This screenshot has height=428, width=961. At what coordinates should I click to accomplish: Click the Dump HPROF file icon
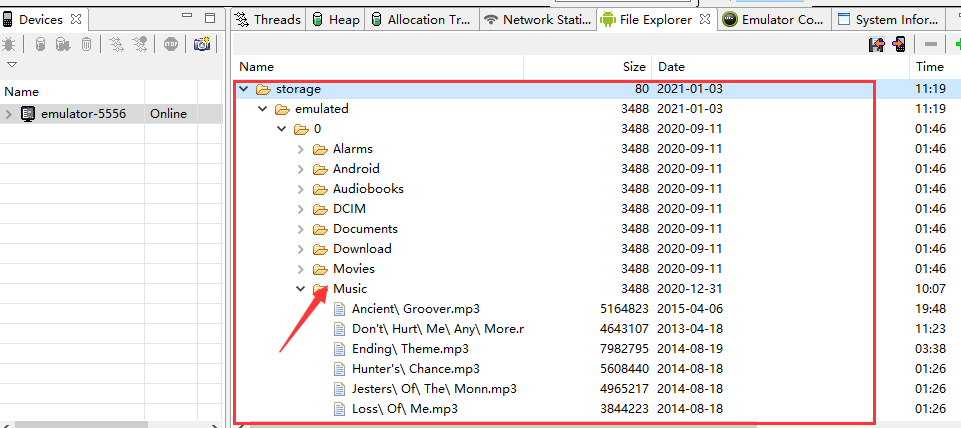coord(62,44)
